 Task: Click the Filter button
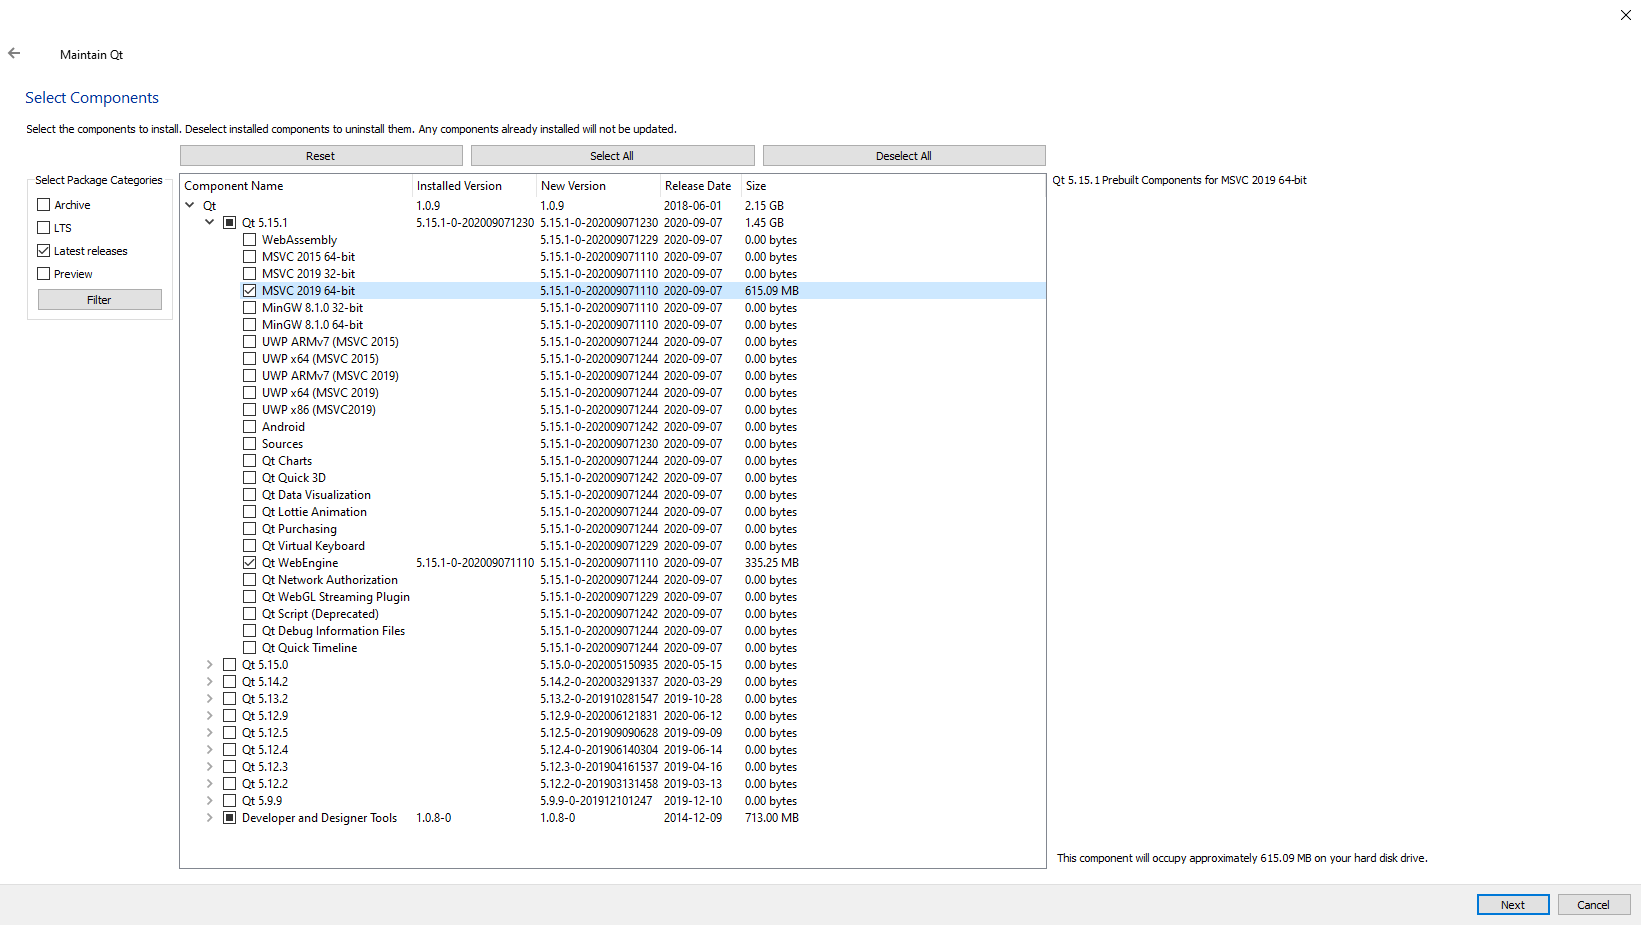[x=99, y=299]
